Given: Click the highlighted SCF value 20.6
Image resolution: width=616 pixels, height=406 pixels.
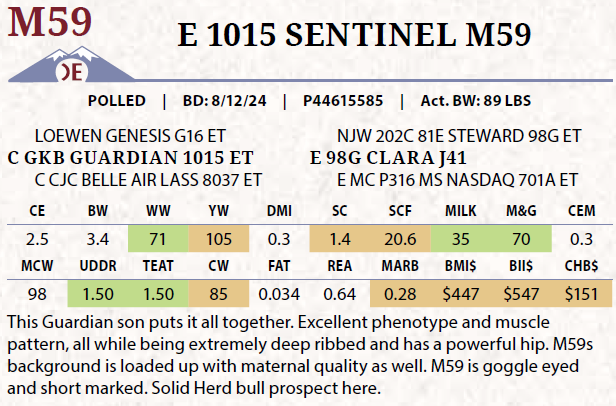Looking at the screenshot, I should pos(400,240).
